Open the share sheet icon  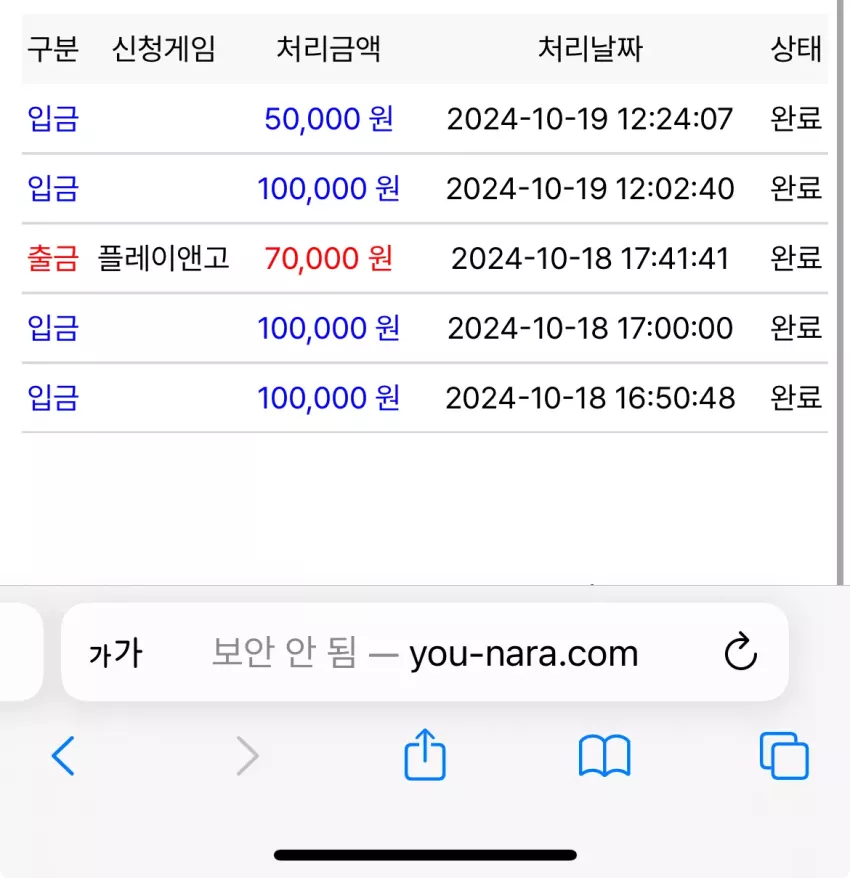(425, 754)
